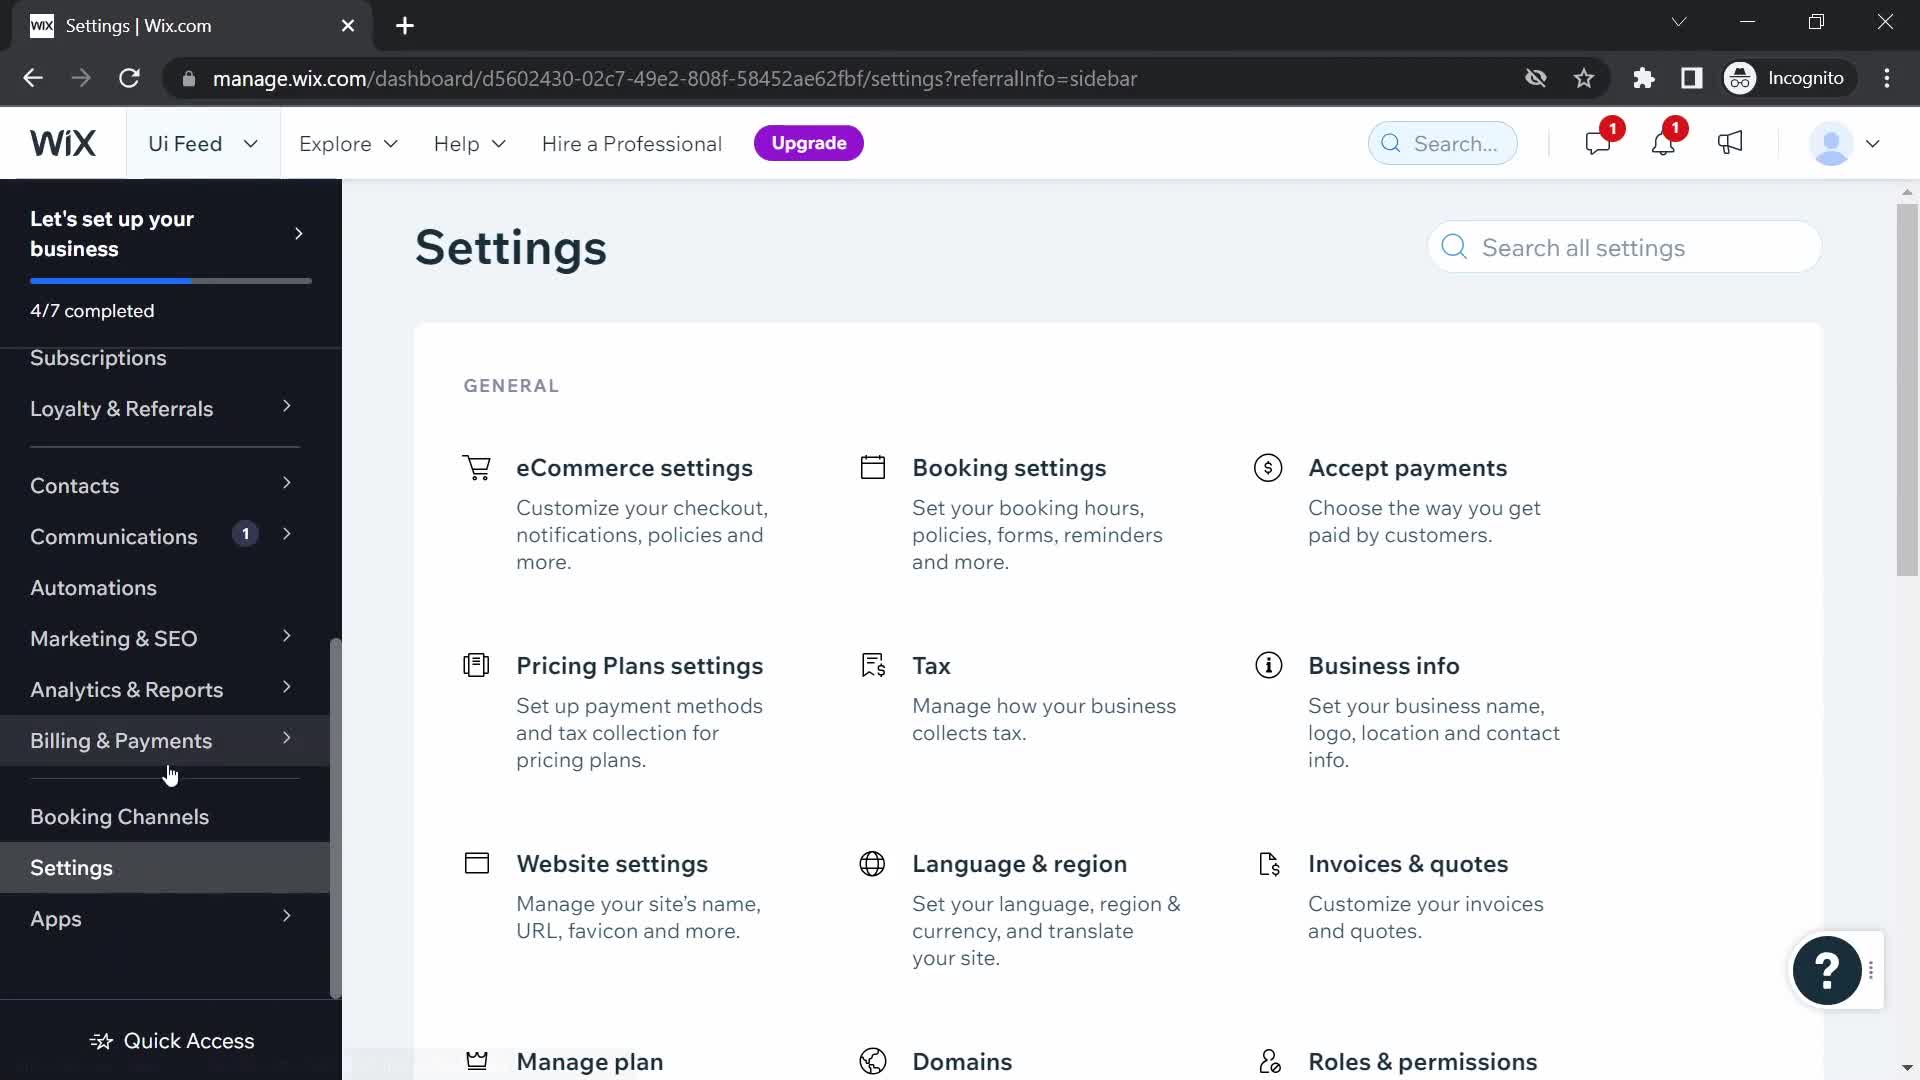Expand the profile account chevron
The width and height of the screenshot is (1920, 1080).
1873,144
